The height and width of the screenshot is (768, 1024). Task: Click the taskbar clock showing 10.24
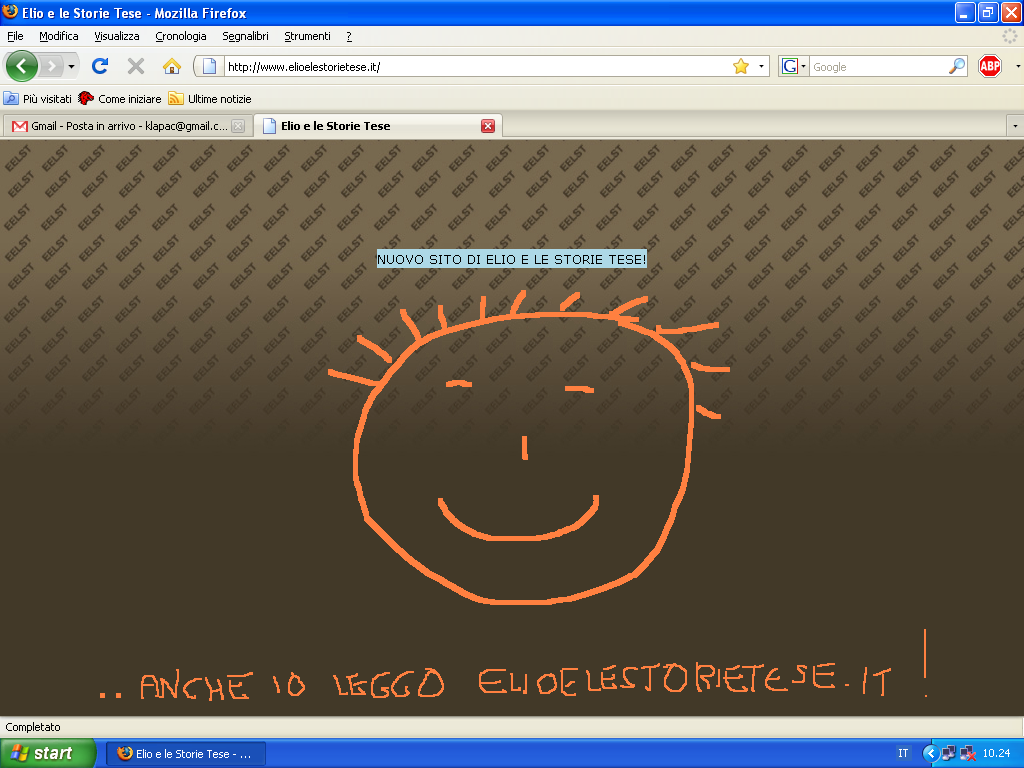click(x=997, y=753)
